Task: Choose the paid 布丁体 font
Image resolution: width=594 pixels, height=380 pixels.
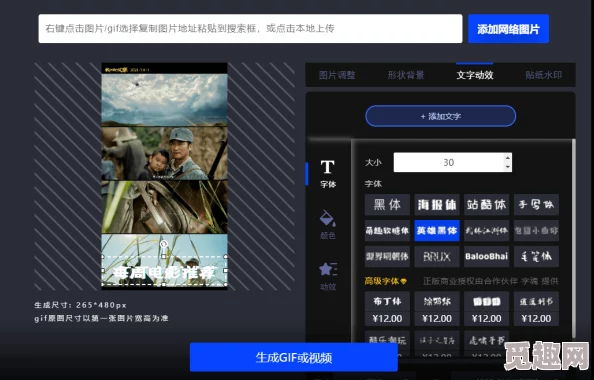Action: click(387, 309)
